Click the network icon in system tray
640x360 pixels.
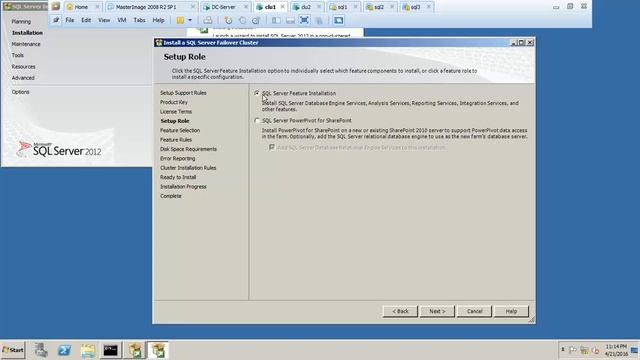pos(584,350)
